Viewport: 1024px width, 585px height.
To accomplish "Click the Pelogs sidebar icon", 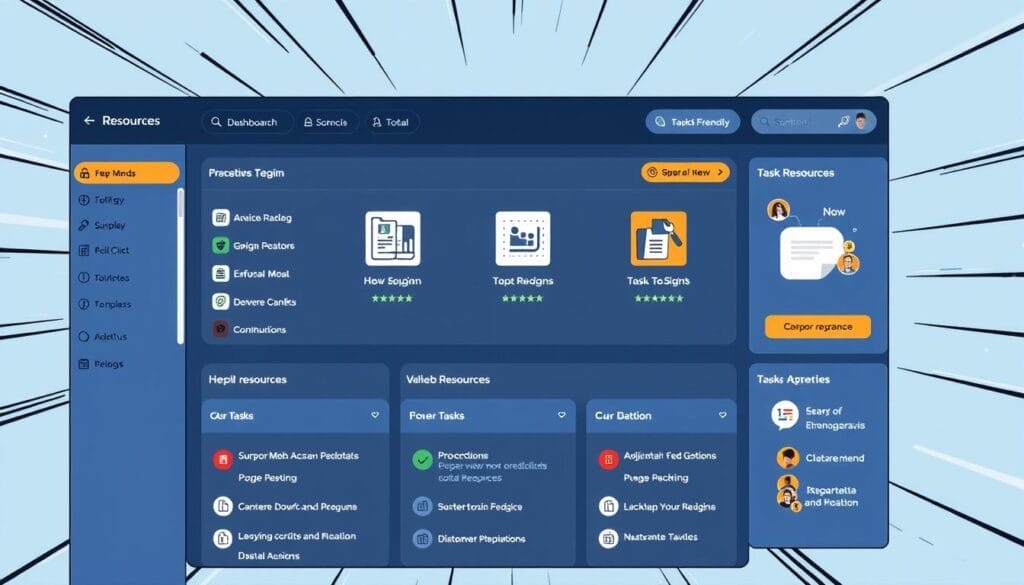I will point(84,364).
